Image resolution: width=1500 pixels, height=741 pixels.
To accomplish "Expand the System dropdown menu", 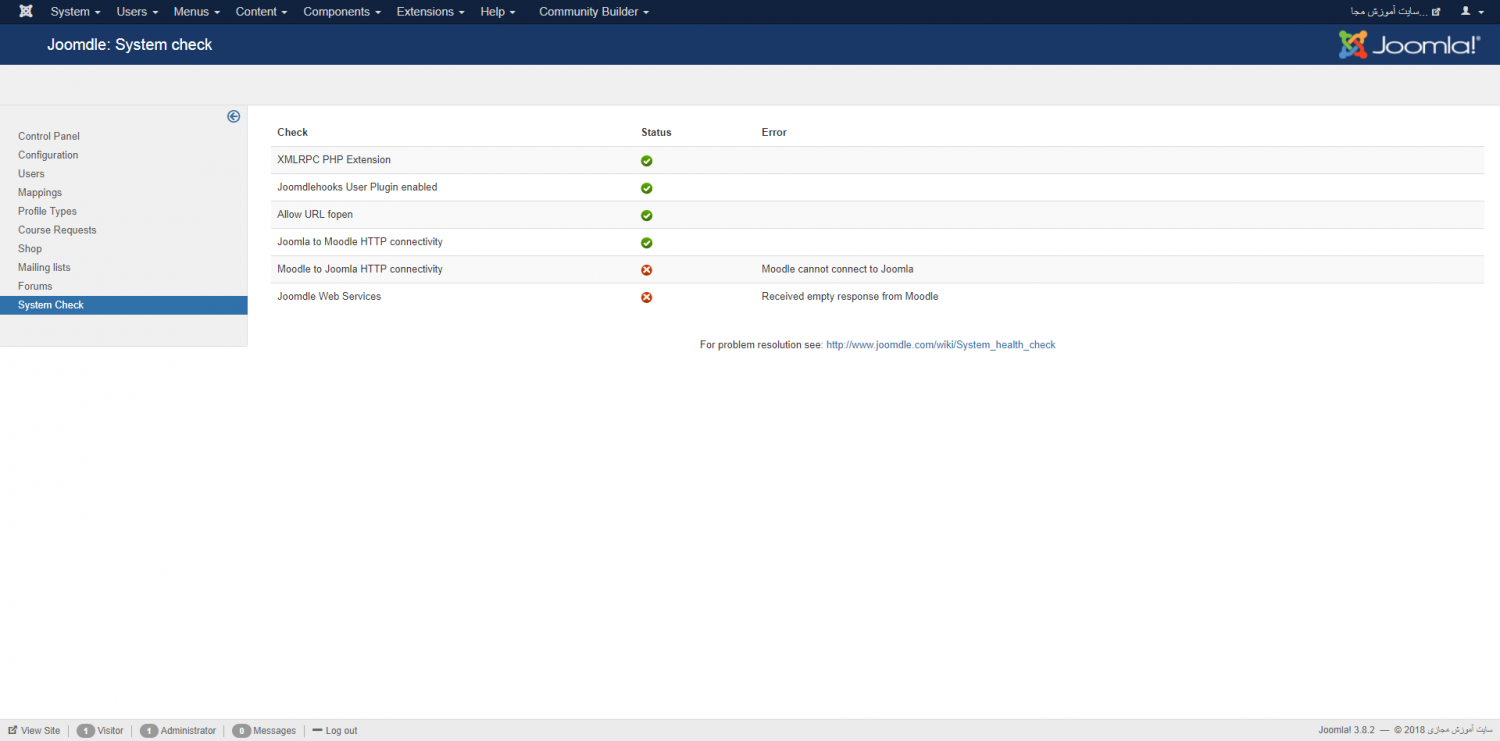I will [x=75, y=12].
